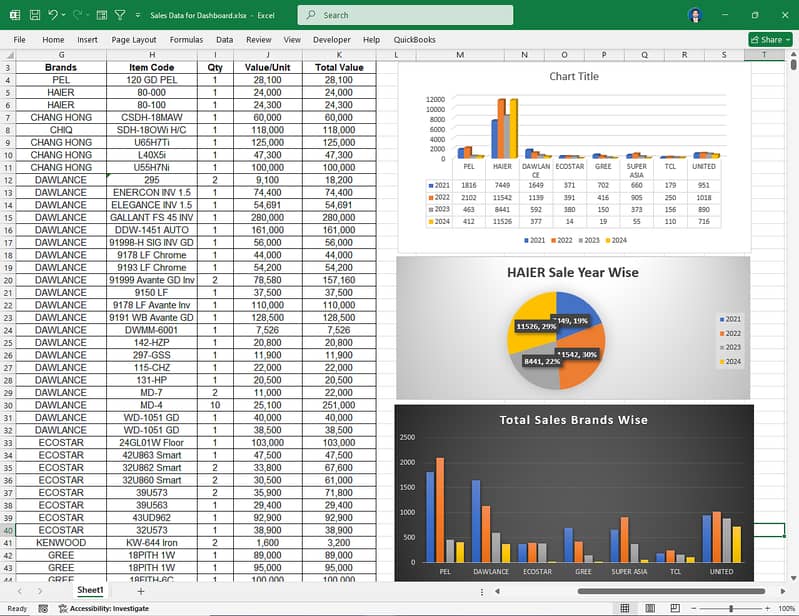The width and height of the screenshot is (799, 616).
Task: Select cell containing GALLANT FS 45 INV
Action: (x=152, y=218)
